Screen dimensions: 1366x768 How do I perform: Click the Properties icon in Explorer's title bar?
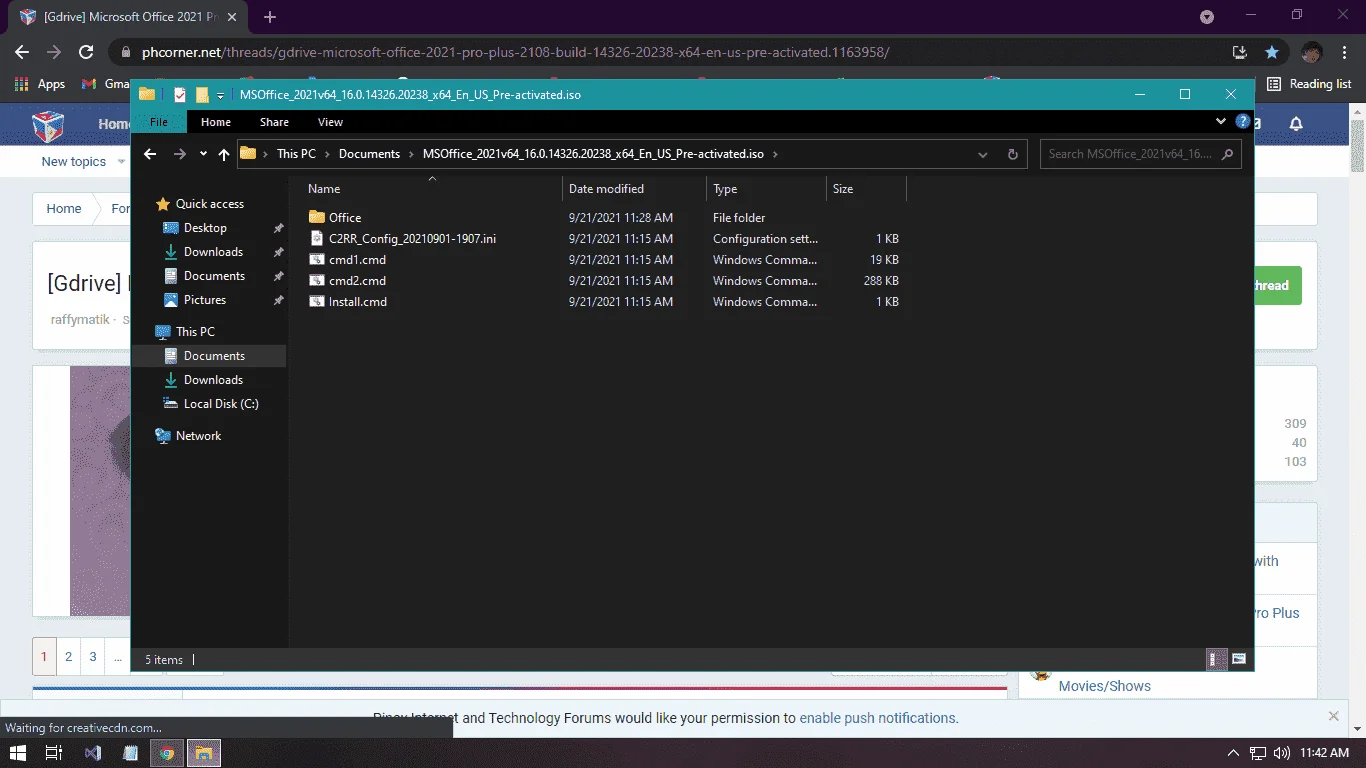tap(180, 95)
